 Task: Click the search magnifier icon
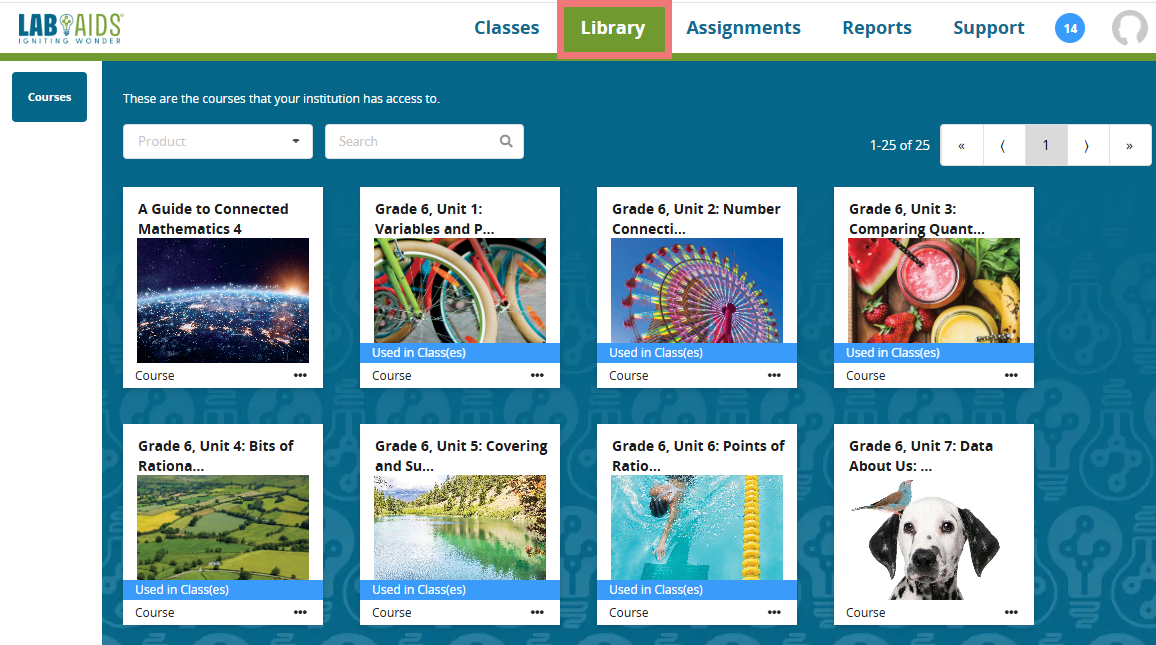tap(506, 141)
